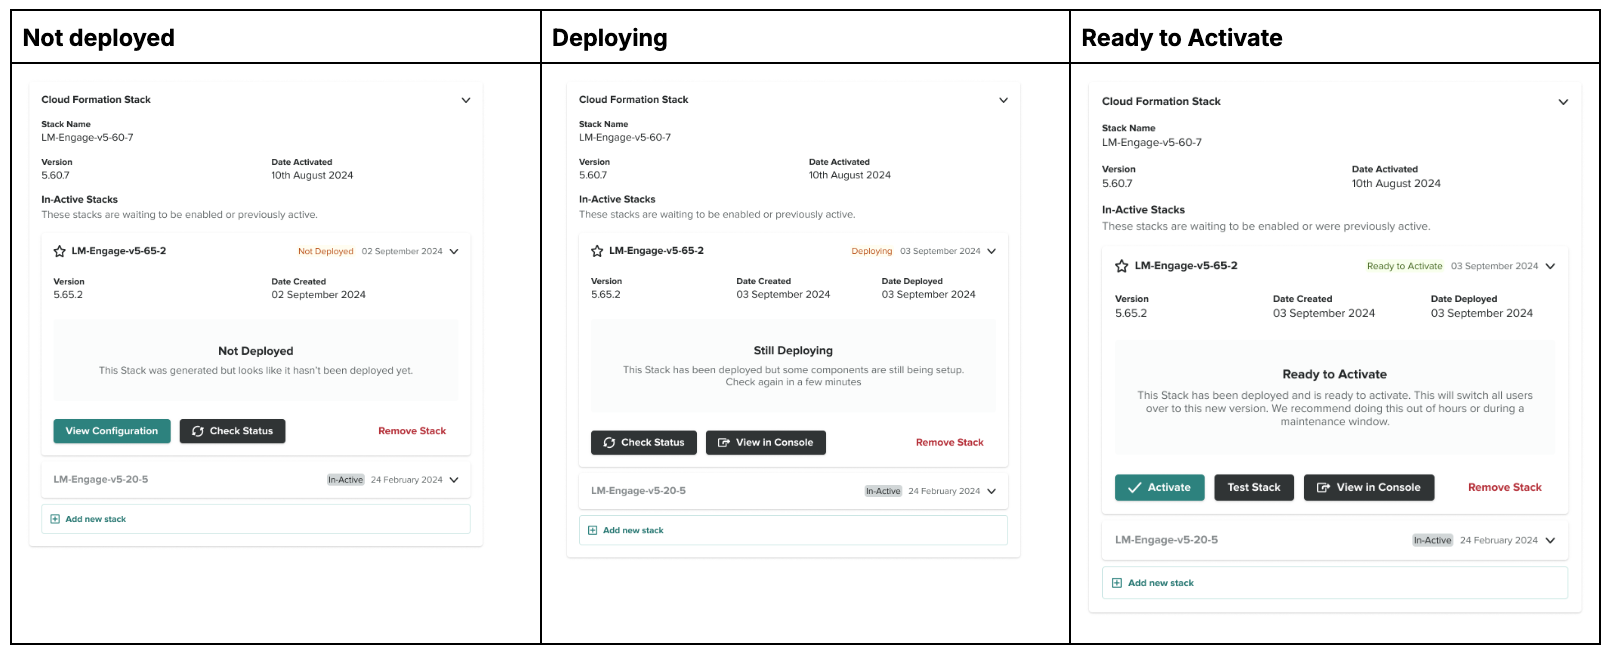Collapse the LM-Engage-v5-65-2 chevron in the Deploying panel
Screen dimensions: 1612x654
992,251
